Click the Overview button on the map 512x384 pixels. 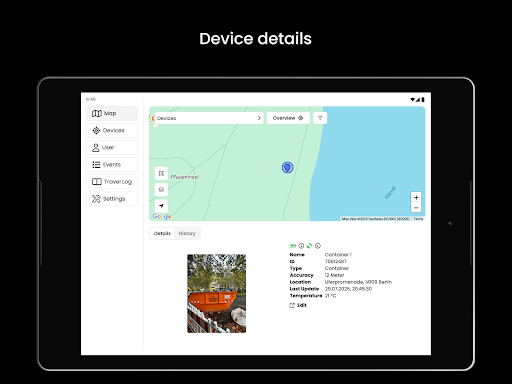tap(288, 118)
